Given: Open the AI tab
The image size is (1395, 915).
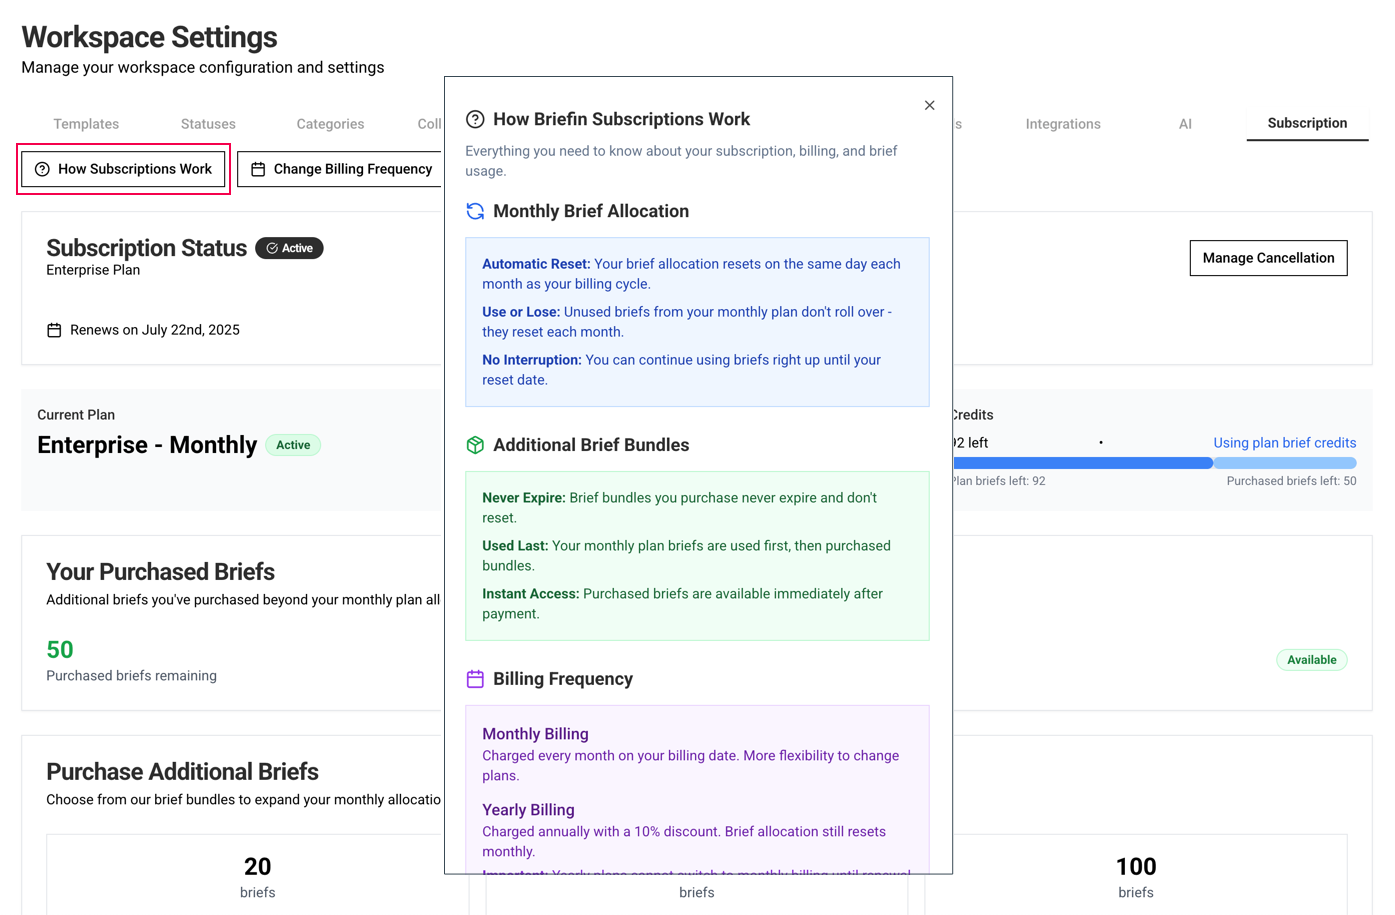Looking at the screenshot, I should (x=1185, y=124).
